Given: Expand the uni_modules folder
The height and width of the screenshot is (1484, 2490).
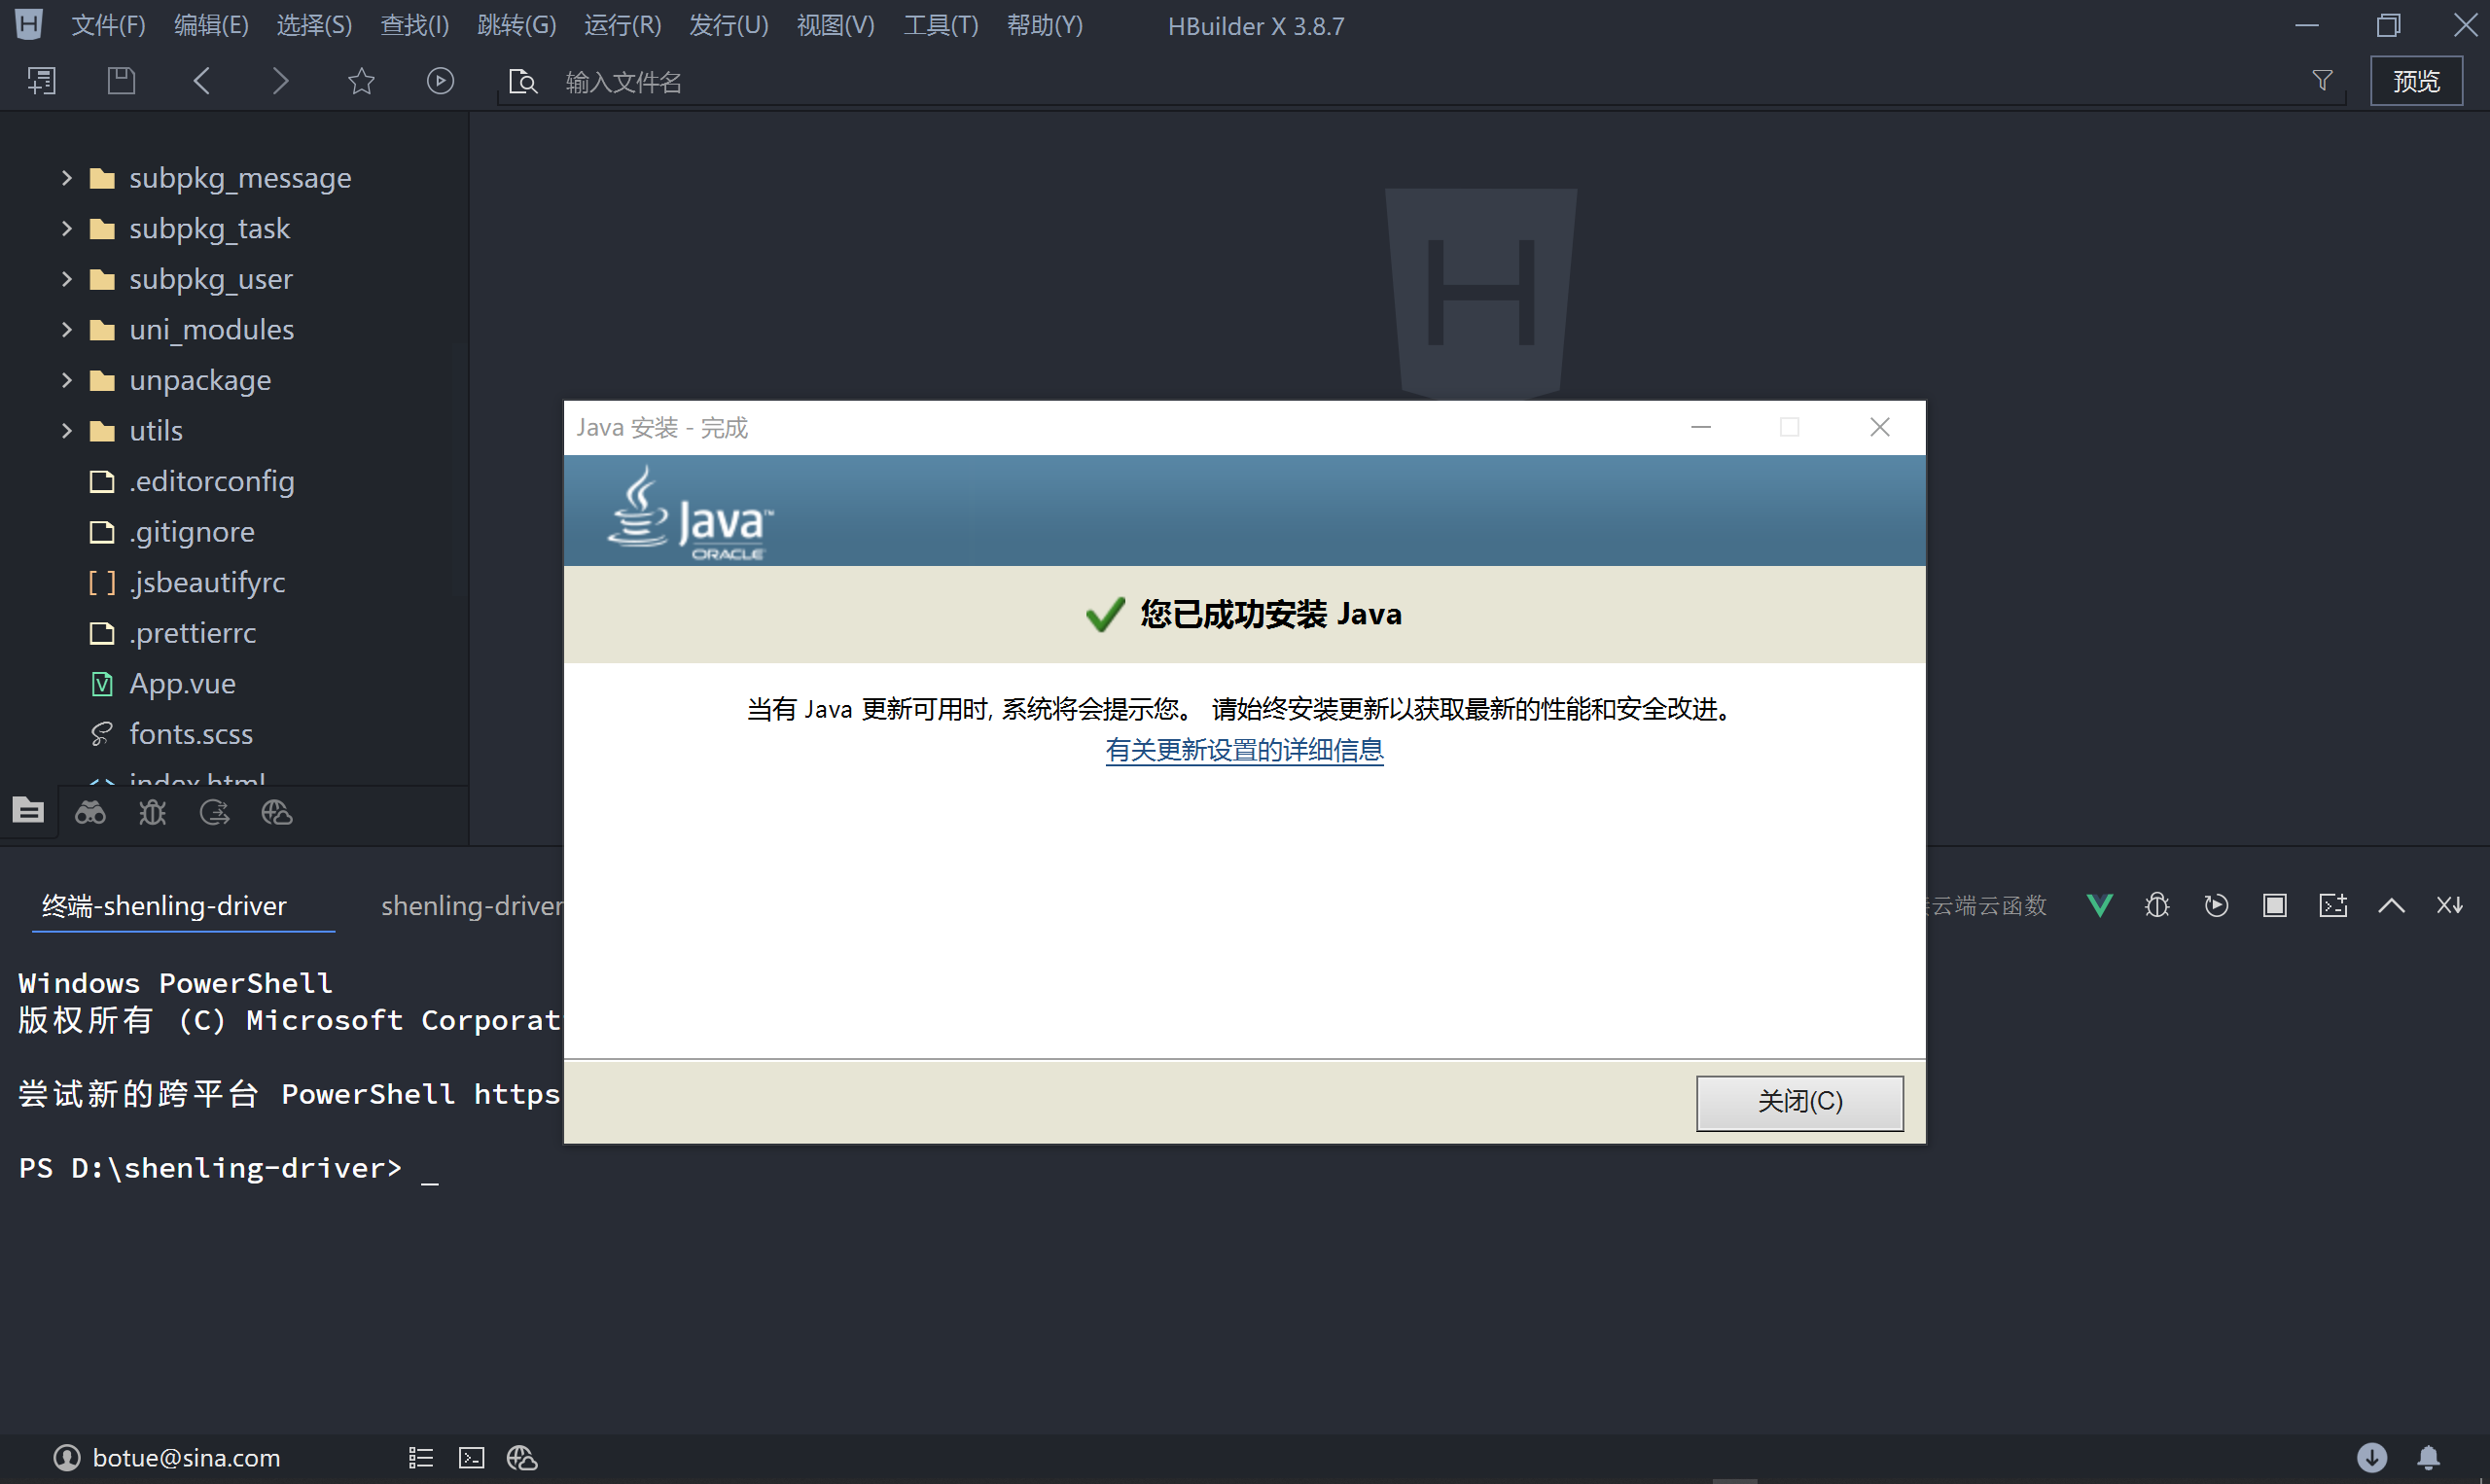Looking at the screenshot, I should (67, 329).
